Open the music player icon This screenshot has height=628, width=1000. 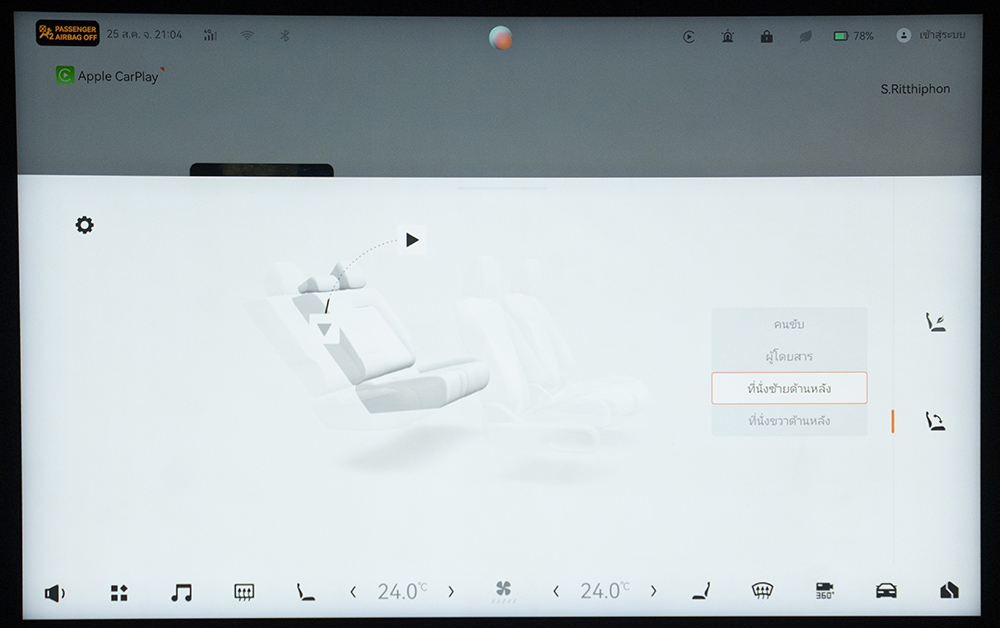pos(181,593)
